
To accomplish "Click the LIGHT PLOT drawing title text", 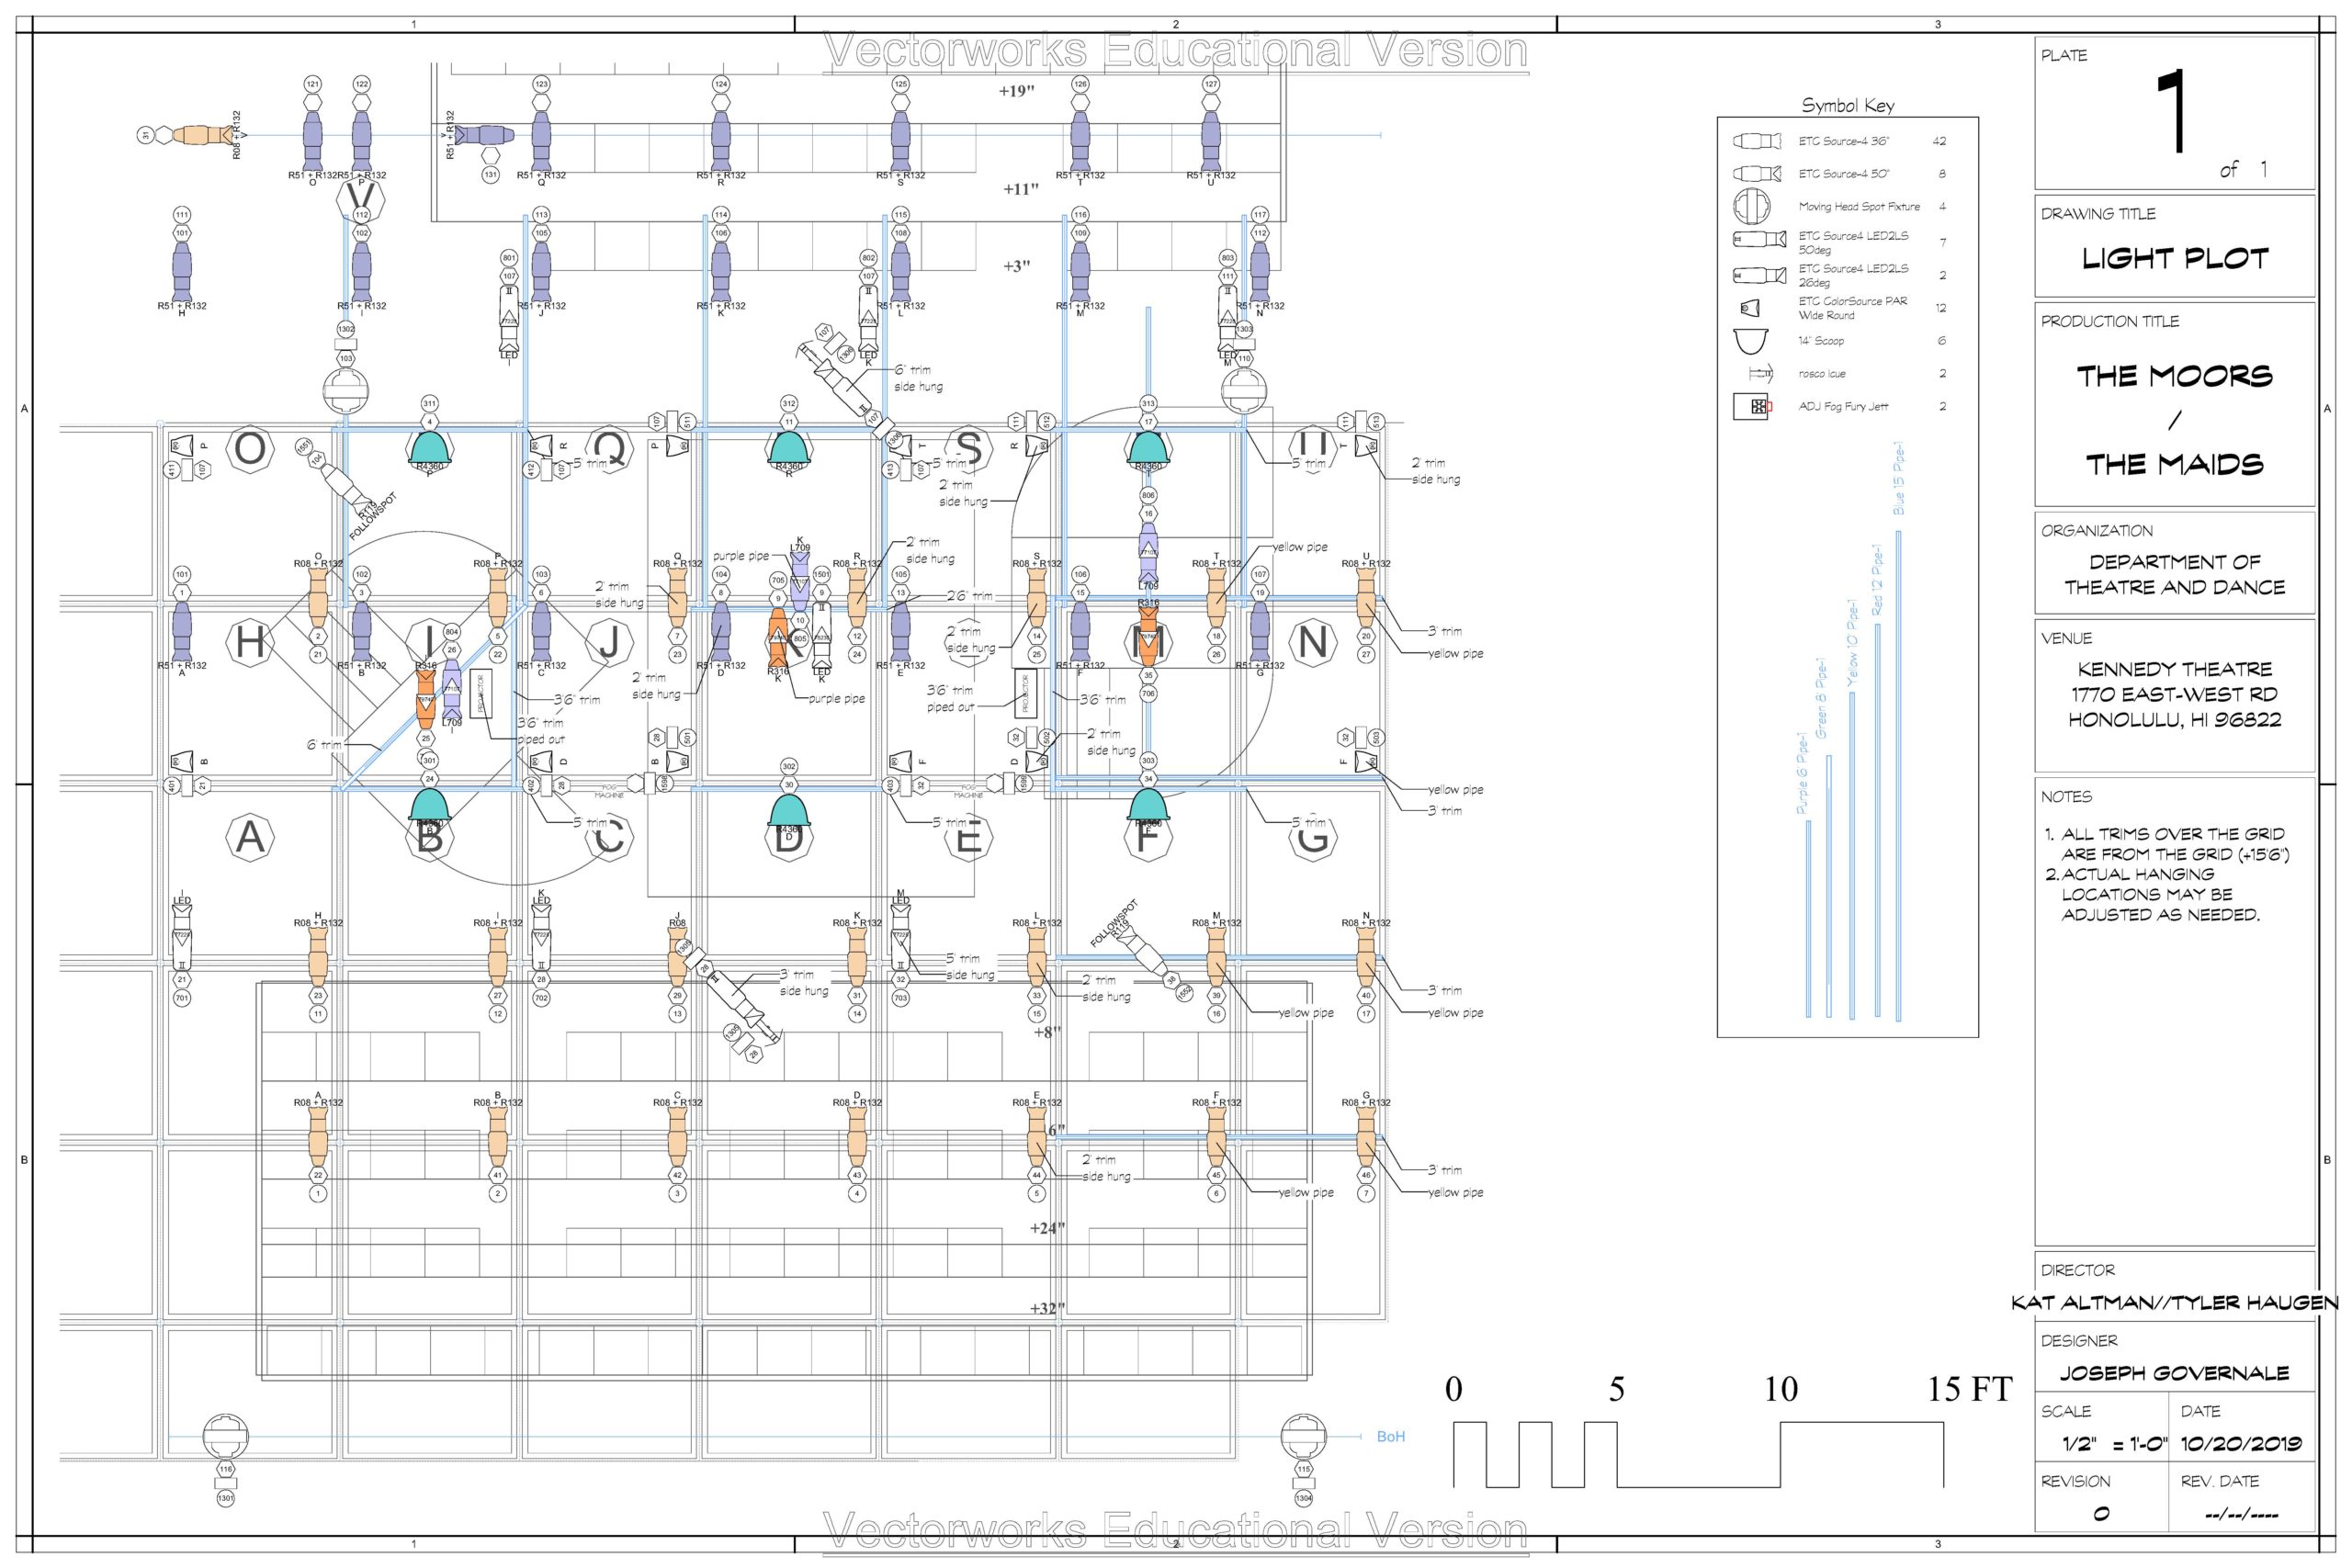I will tap(2174, 258).
